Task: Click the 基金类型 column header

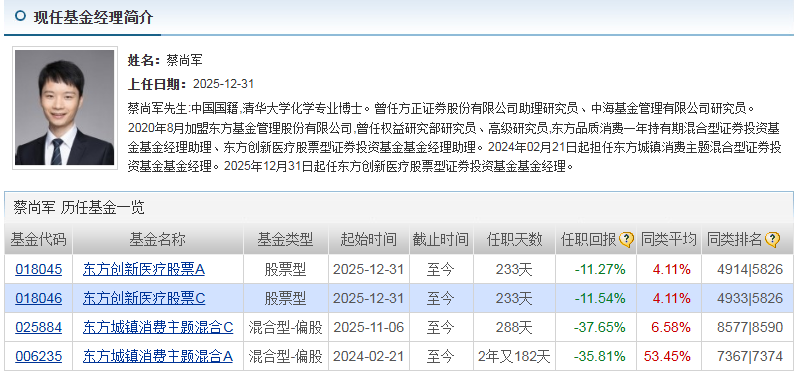Action: pyautogui.click(x=285, y=239)
